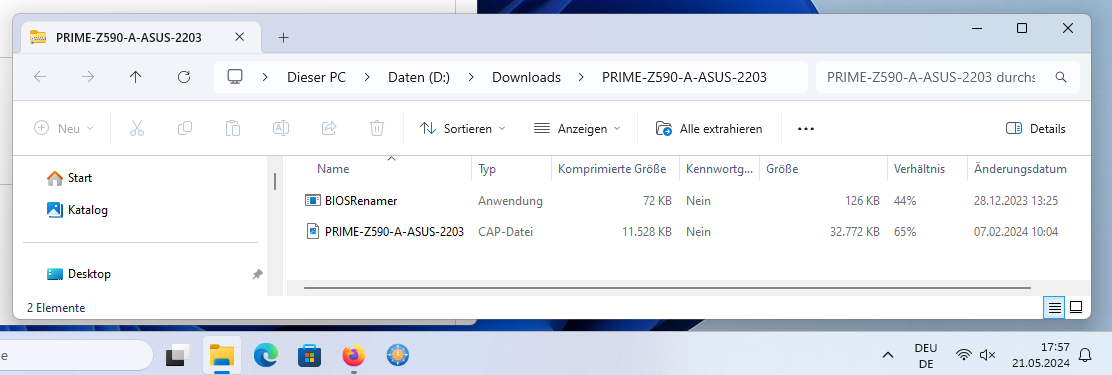Expand chevron after Downloads breadcrumb

(x=582, y=77)
